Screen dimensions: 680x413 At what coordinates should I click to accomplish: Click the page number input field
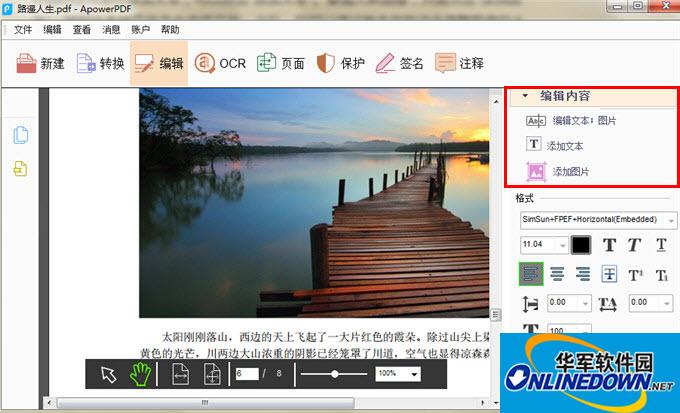tap(247, 374)
